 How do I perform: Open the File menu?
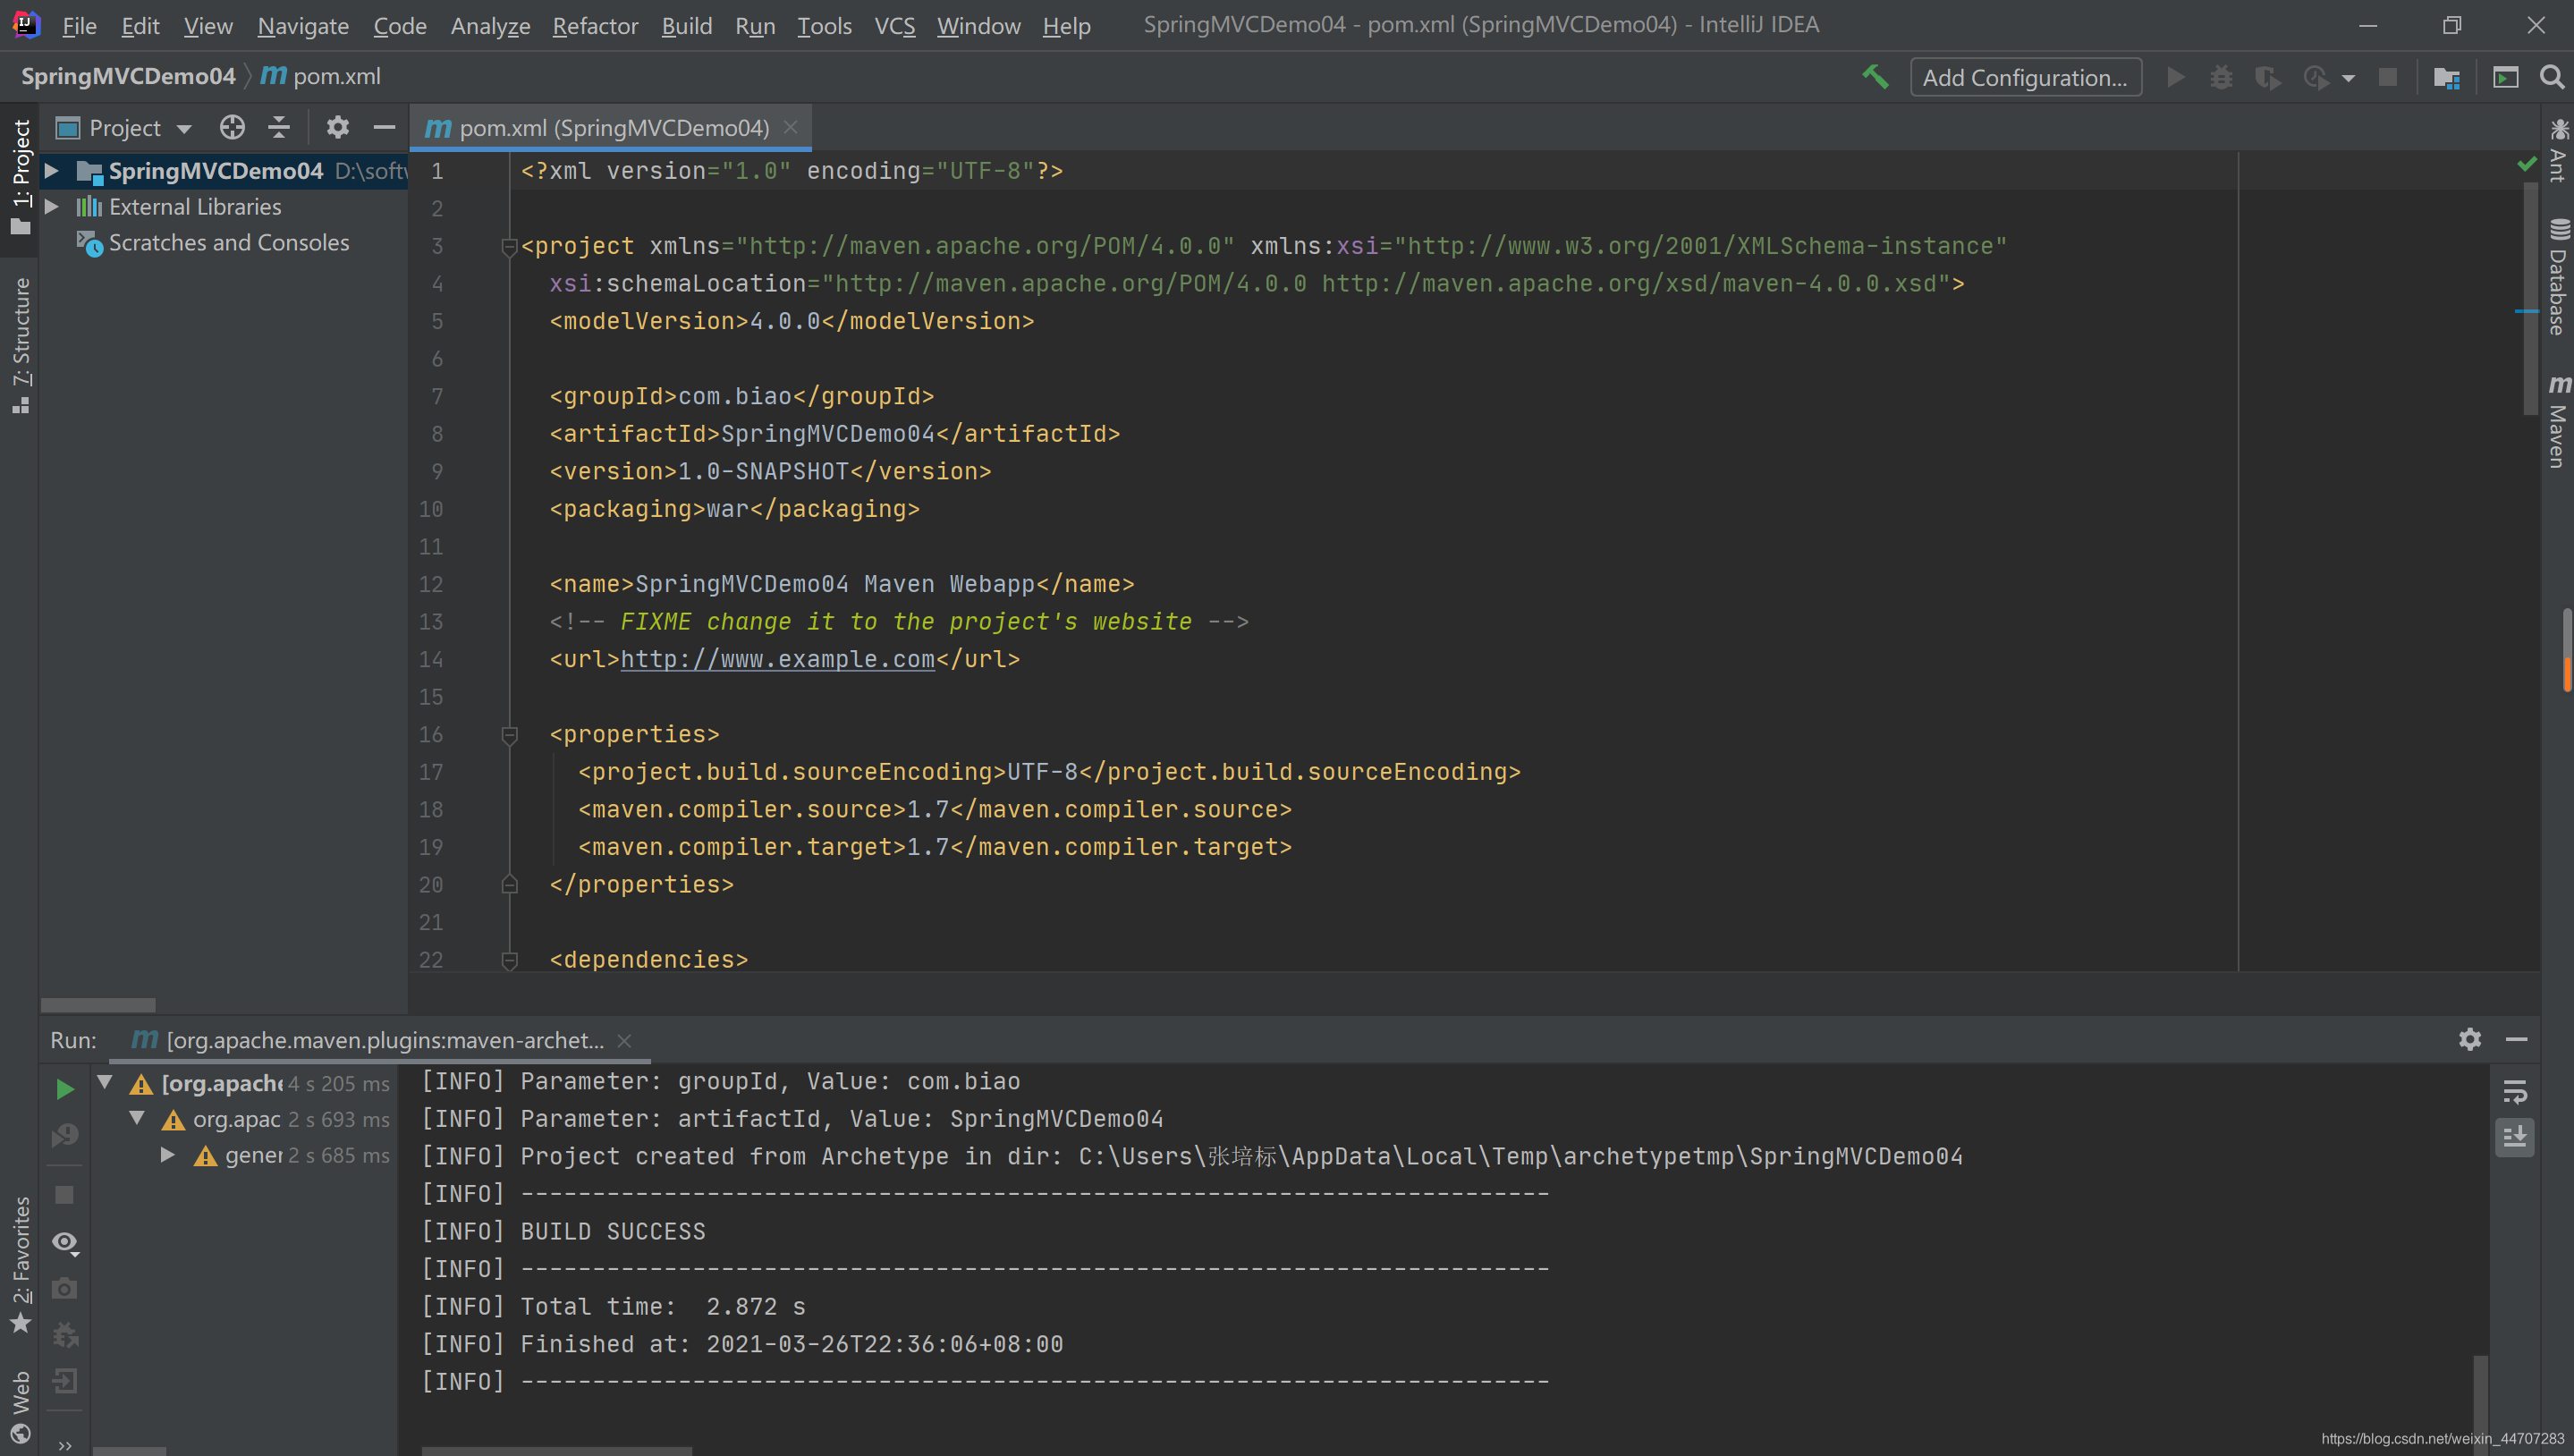coord(79,25)
